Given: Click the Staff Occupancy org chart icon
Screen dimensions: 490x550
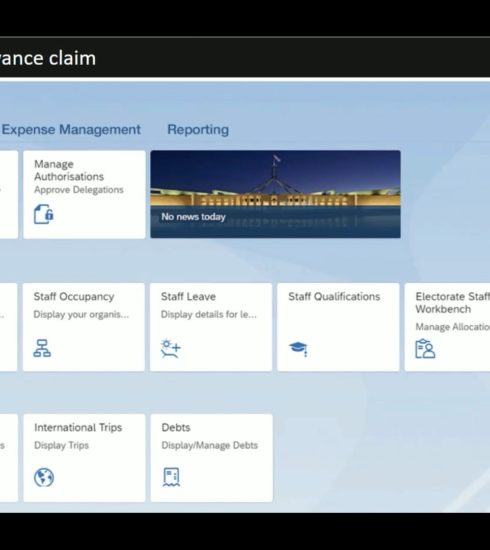Looking at the screenshot, I should click(42, 348).
